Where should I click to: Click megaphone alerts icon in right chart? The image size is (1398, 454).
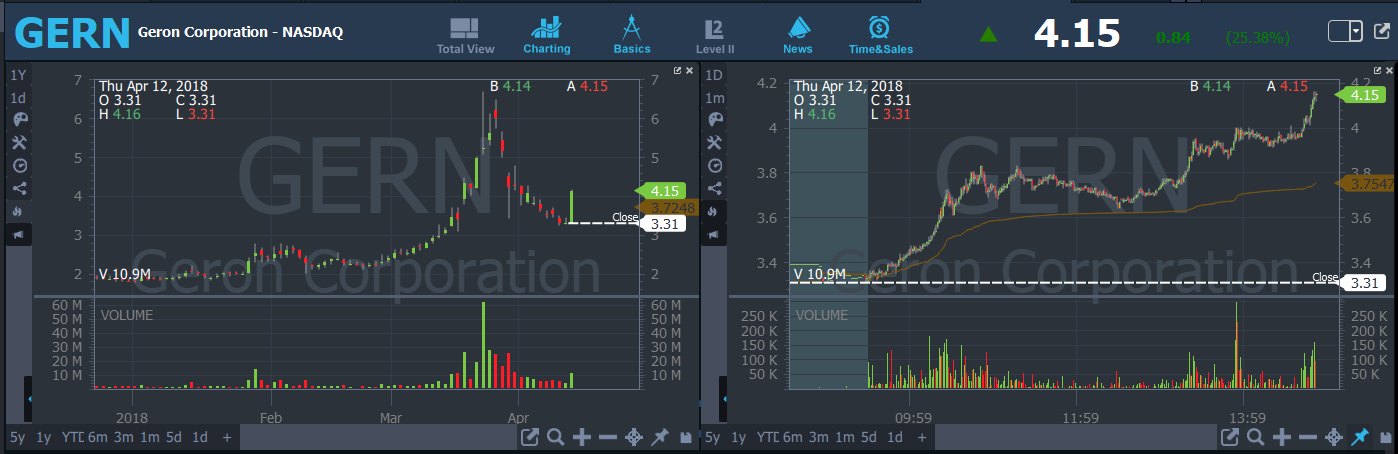click(714, 234)
